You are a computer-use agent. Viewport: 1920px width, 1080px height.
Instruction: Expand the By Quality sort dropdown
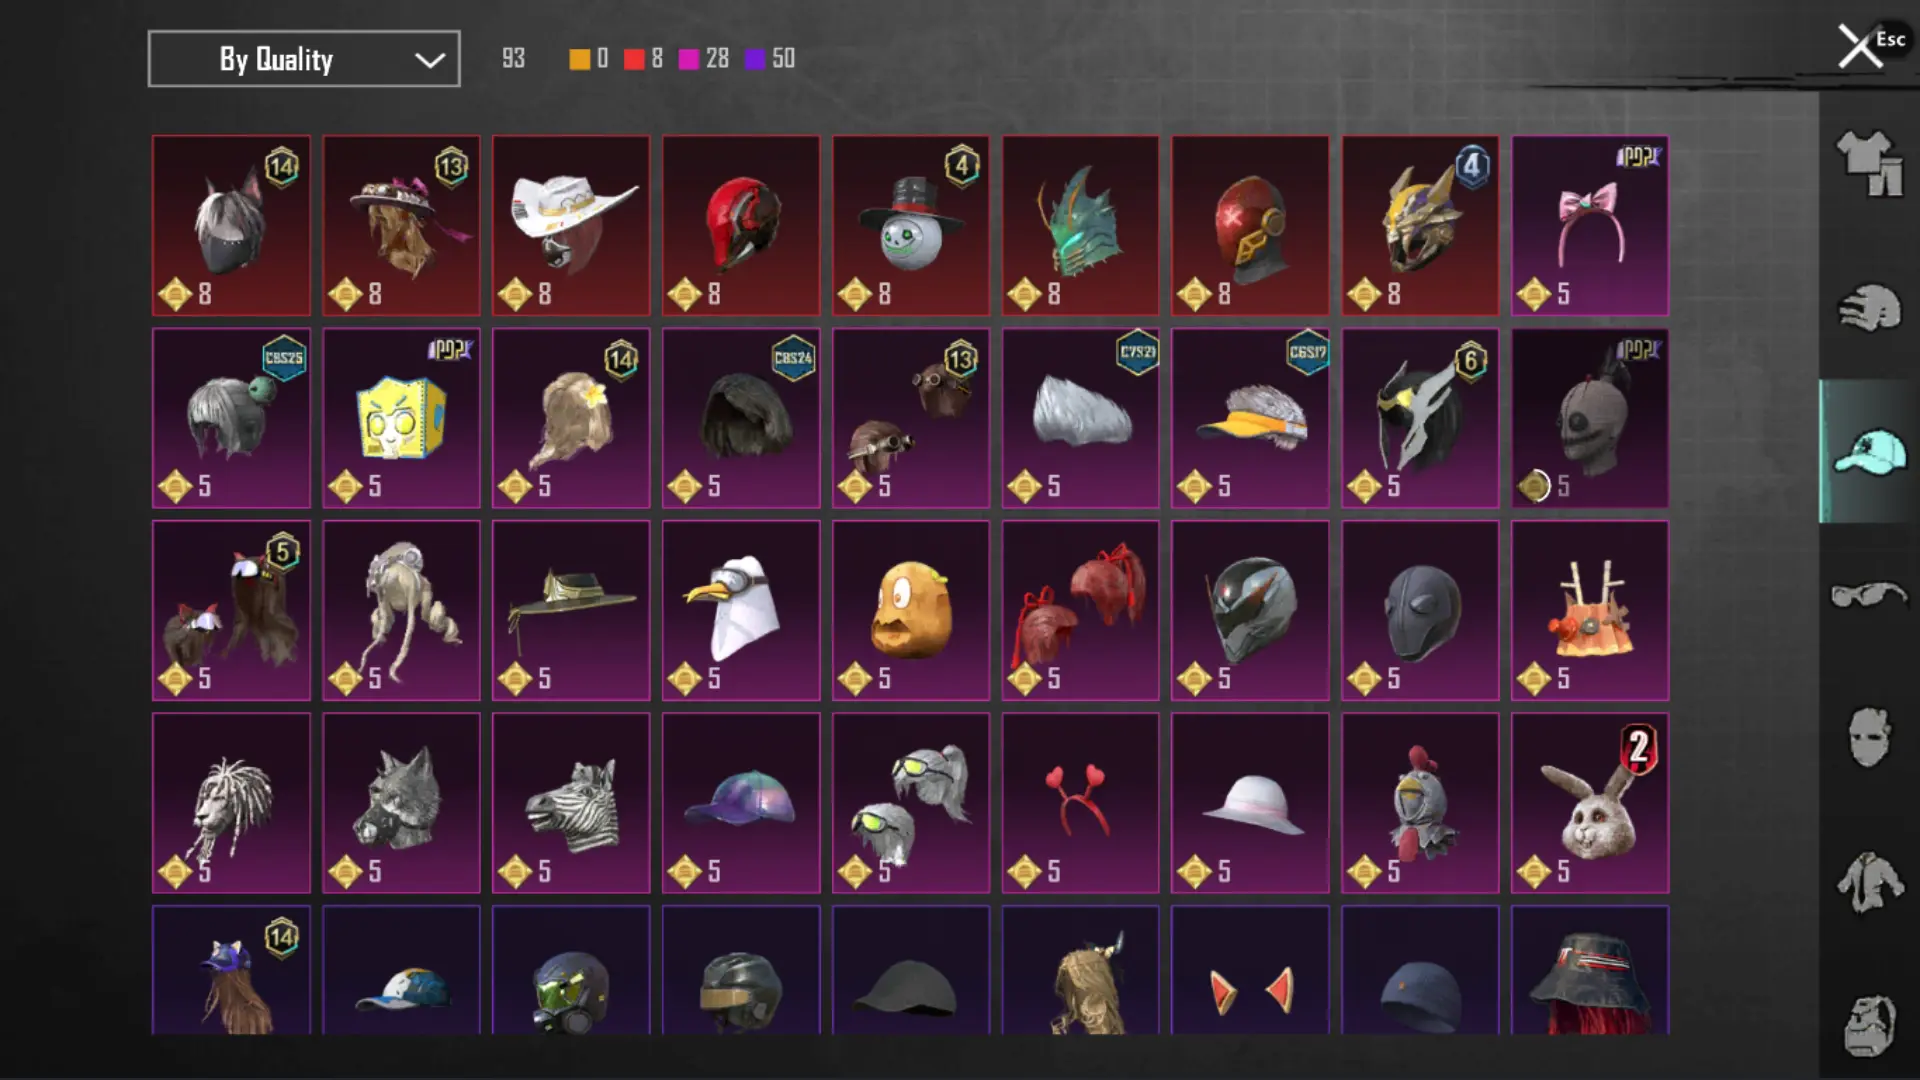304,59
